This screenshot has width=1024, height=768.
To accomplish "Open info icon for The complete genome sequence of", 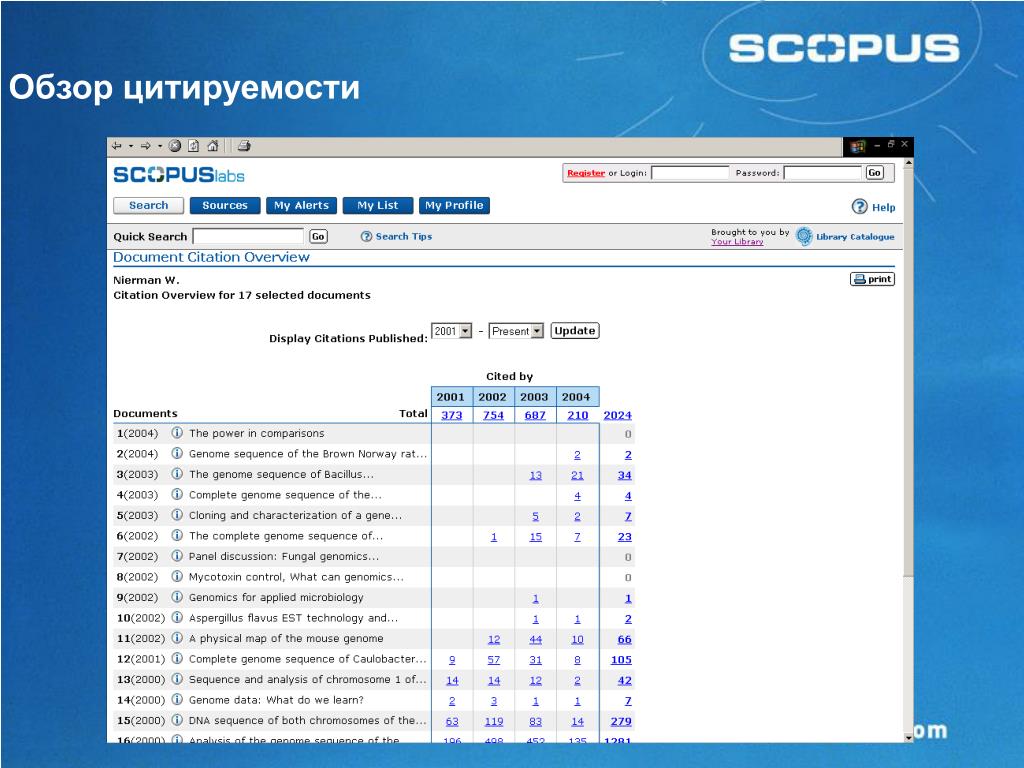I will pyautogui.click(x=177, y=535).
